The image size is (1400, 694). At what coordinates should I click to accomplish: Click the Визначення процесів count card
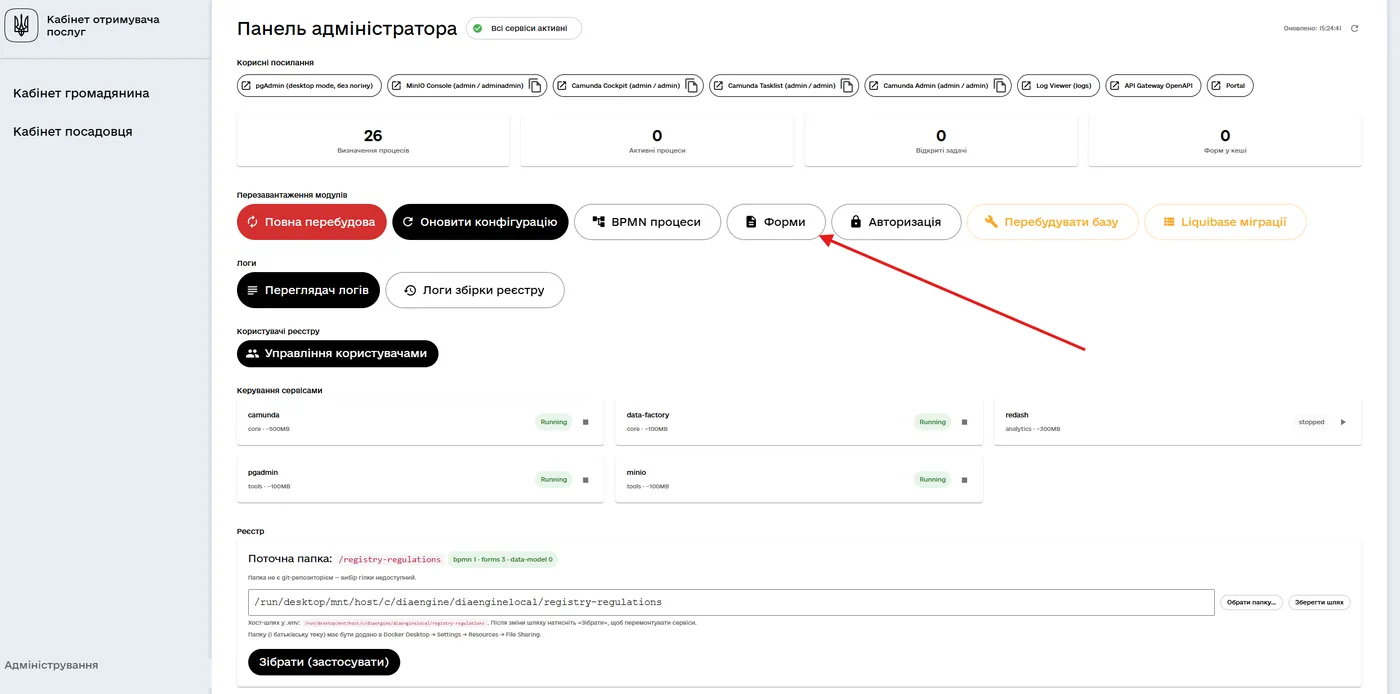pos(373,140)
